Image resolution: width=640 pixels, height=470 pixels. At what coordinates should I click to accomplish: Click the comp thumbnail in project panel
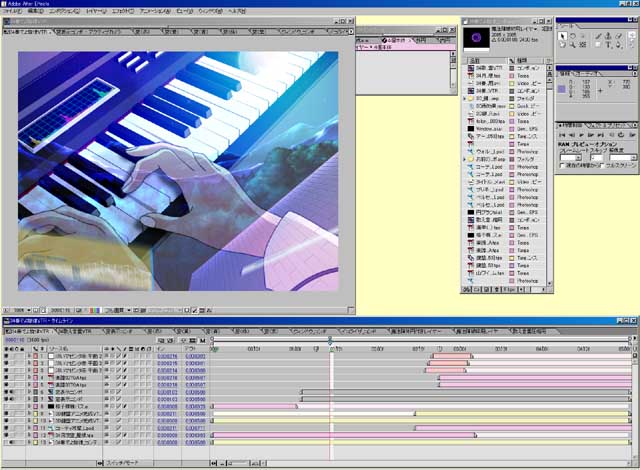click(476, 38)
